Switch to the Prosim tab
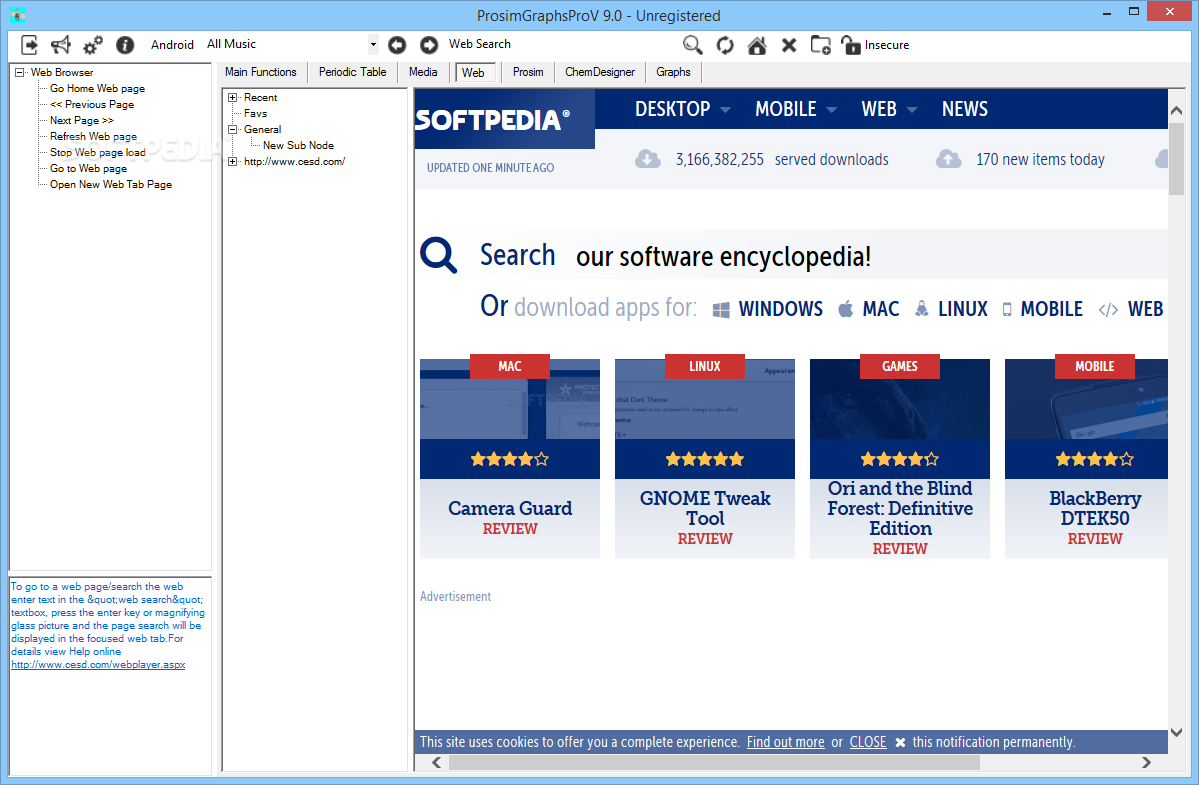The width and height of the screenshot is (1199, 785). point(528,72)
